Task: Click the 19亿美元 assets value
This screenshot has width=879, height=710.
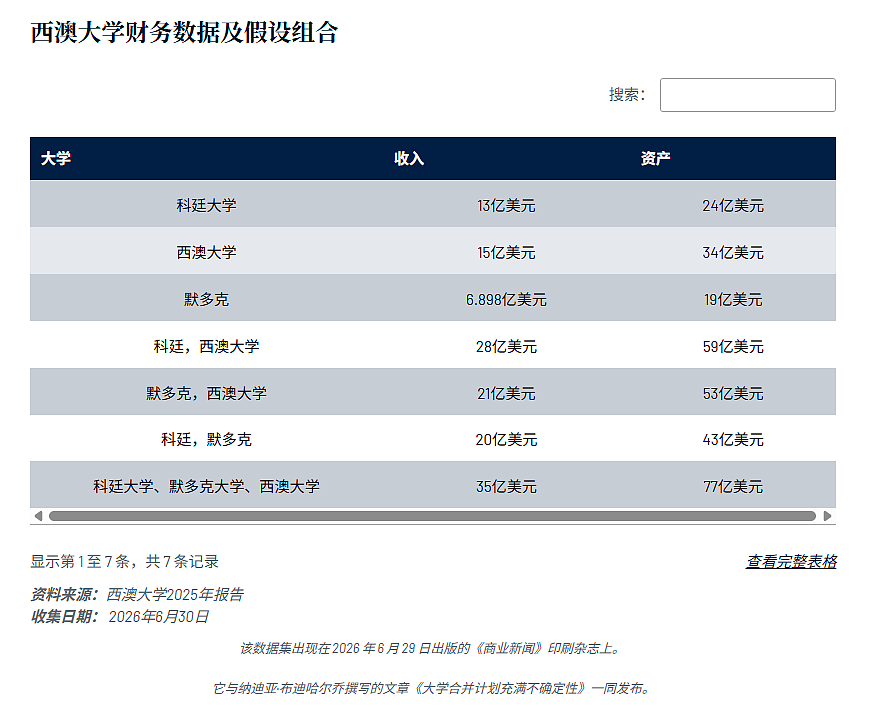Action: (x=733, y=300)
